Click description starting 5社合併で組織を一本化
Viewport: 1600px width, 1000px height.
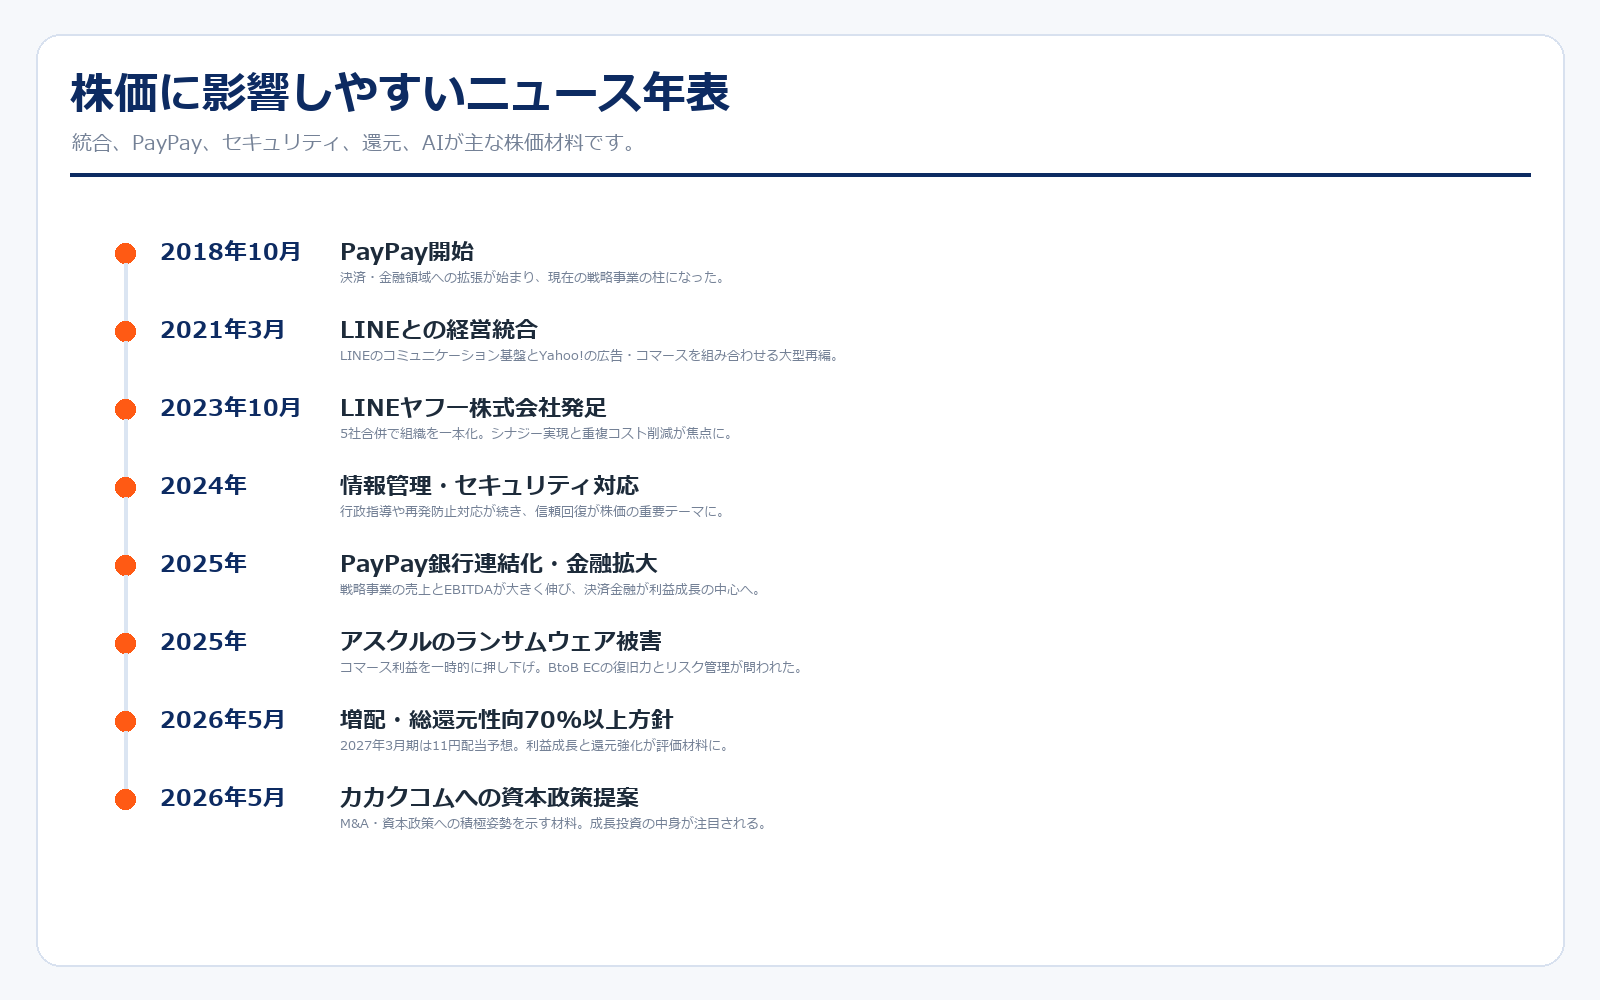[x=537, y=433]
